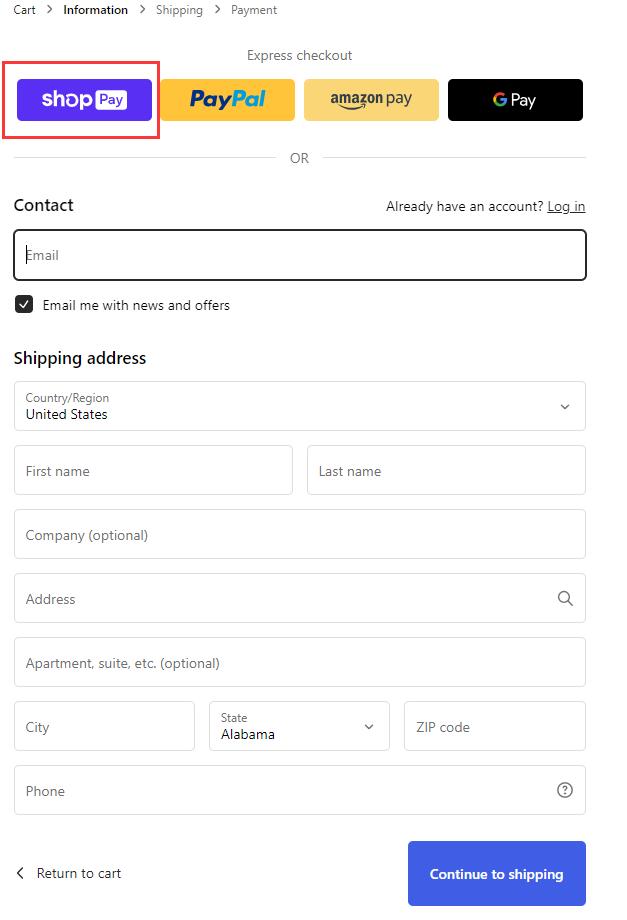
Task: Pay with Shop Pay express checkout
Action: 84,100
